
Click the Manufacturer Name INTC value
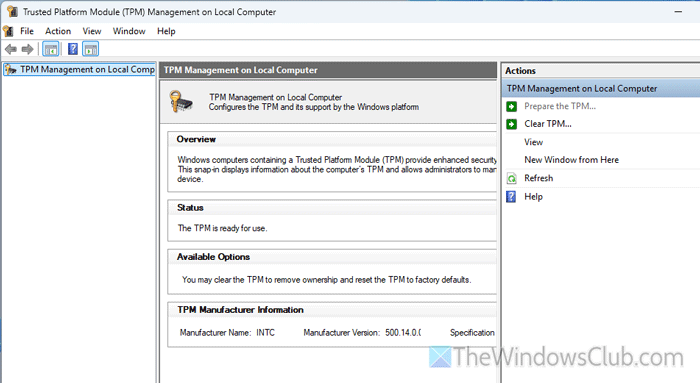coord(265,333)
